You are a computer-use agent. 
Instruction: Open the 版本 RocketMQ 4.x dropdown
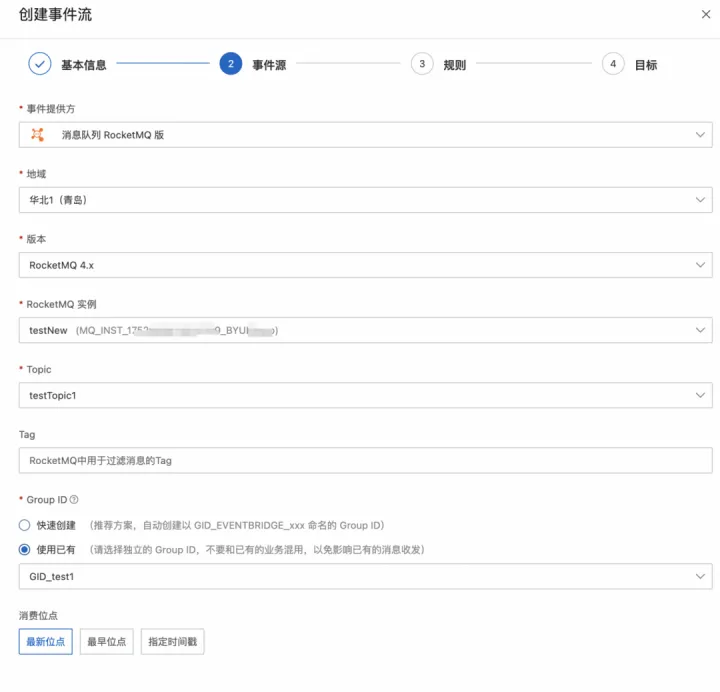tap(366, 265)
